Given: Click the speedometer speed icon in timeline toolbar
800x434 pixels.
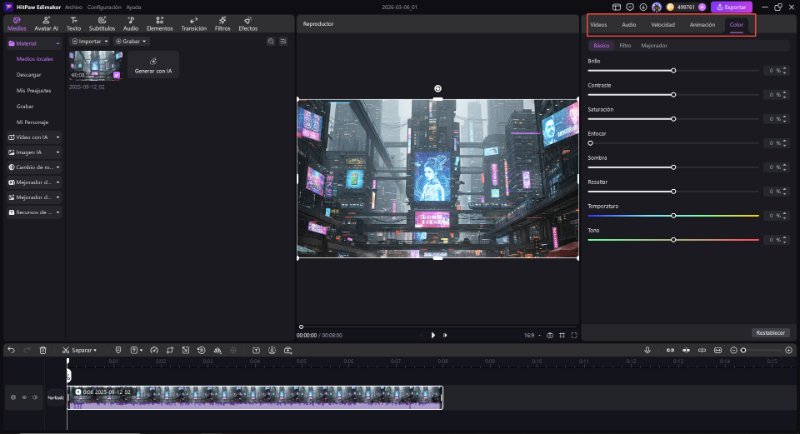Looking at the screenshot, I should 154,350.
